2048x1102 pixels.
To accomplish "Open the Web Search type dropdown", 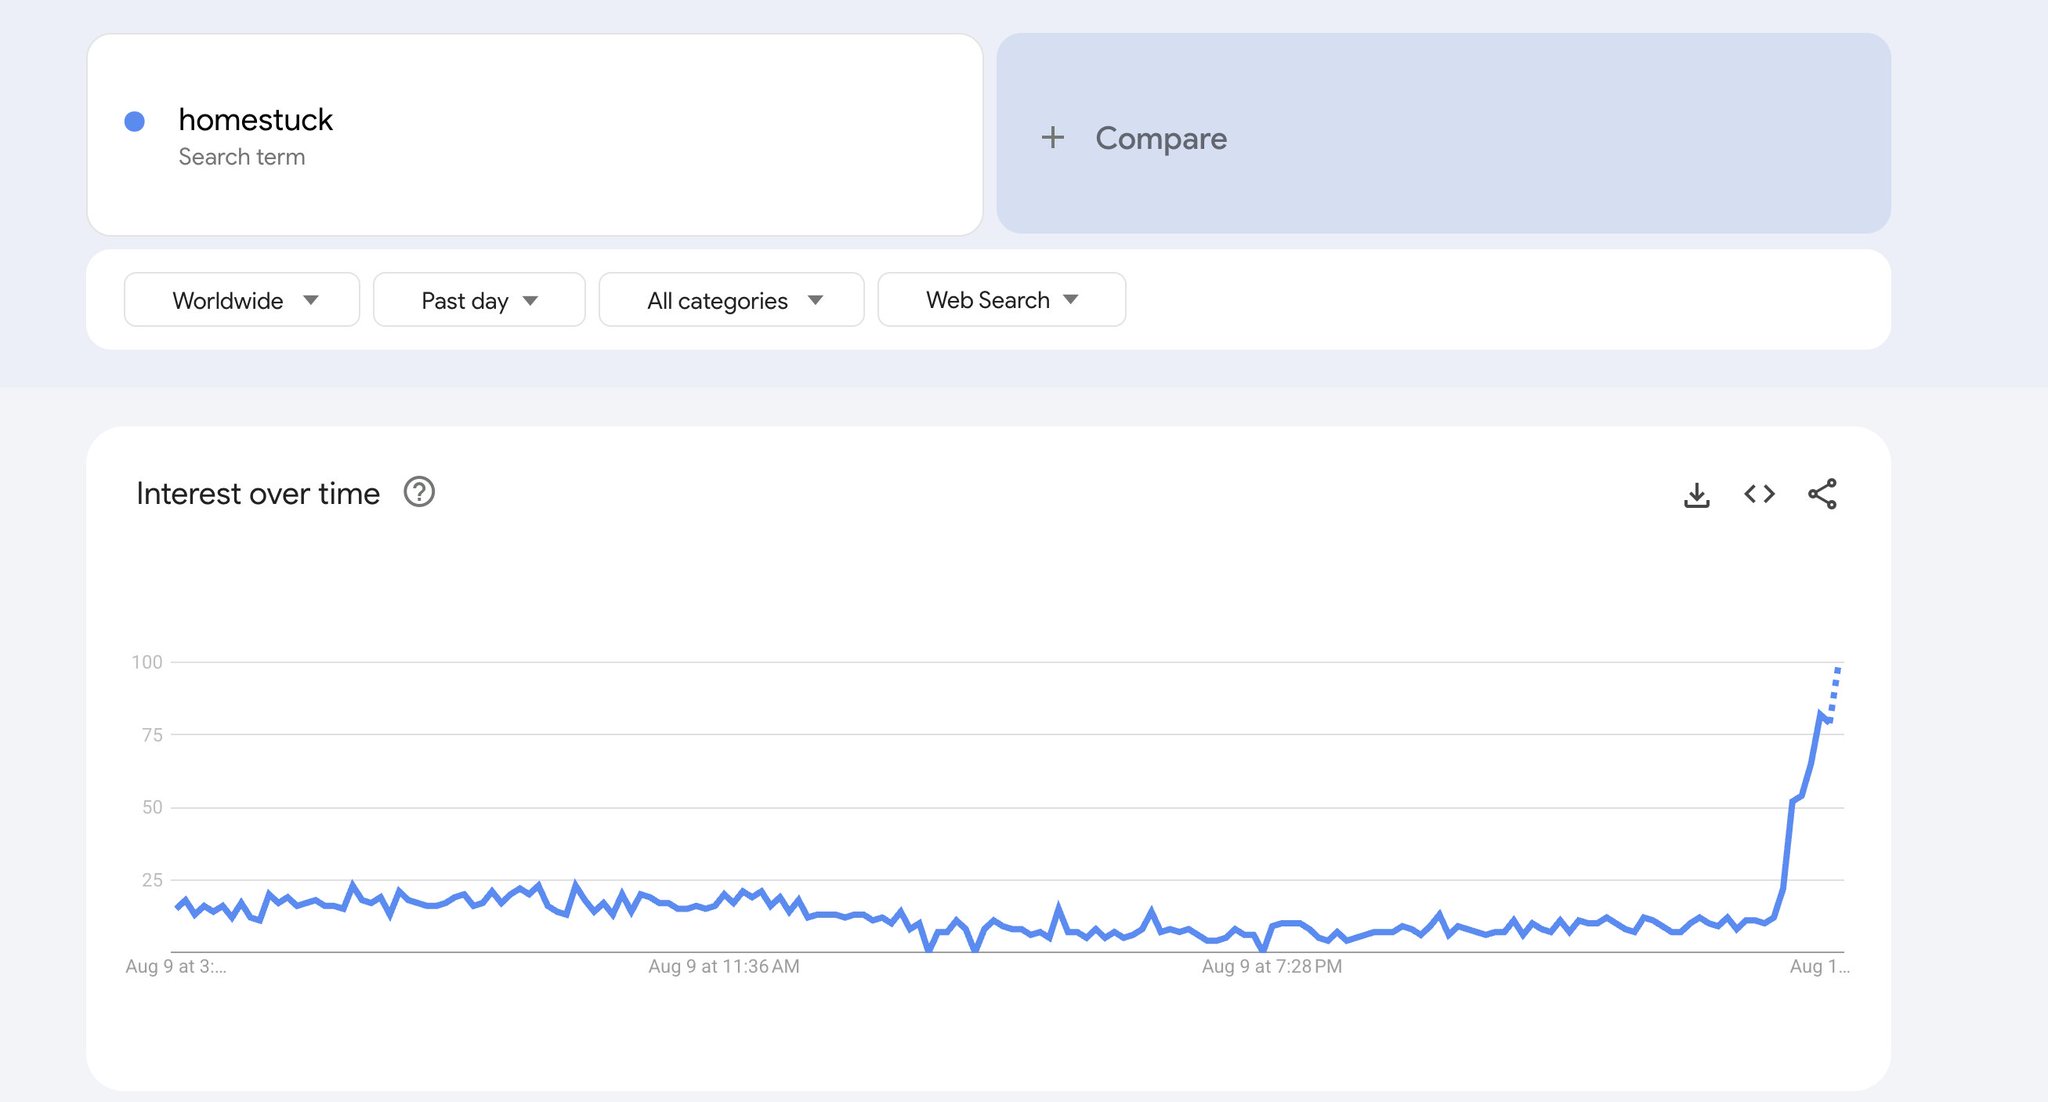I will [1001, 300].
